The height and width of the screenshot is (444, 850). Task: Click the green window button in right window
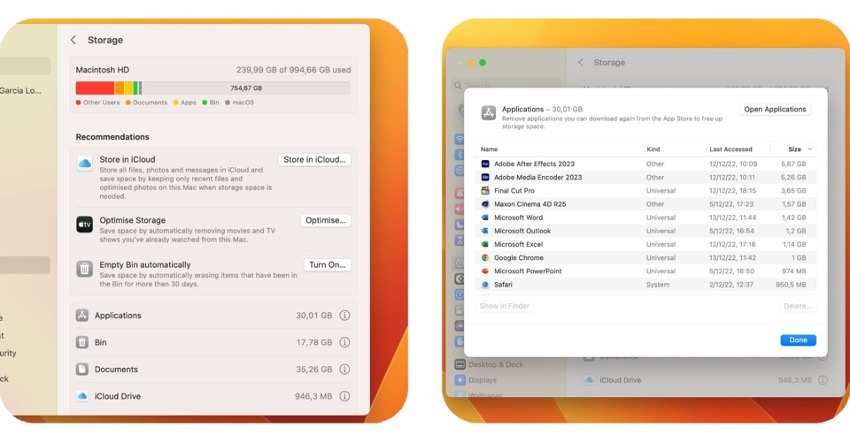pos(482,62)
